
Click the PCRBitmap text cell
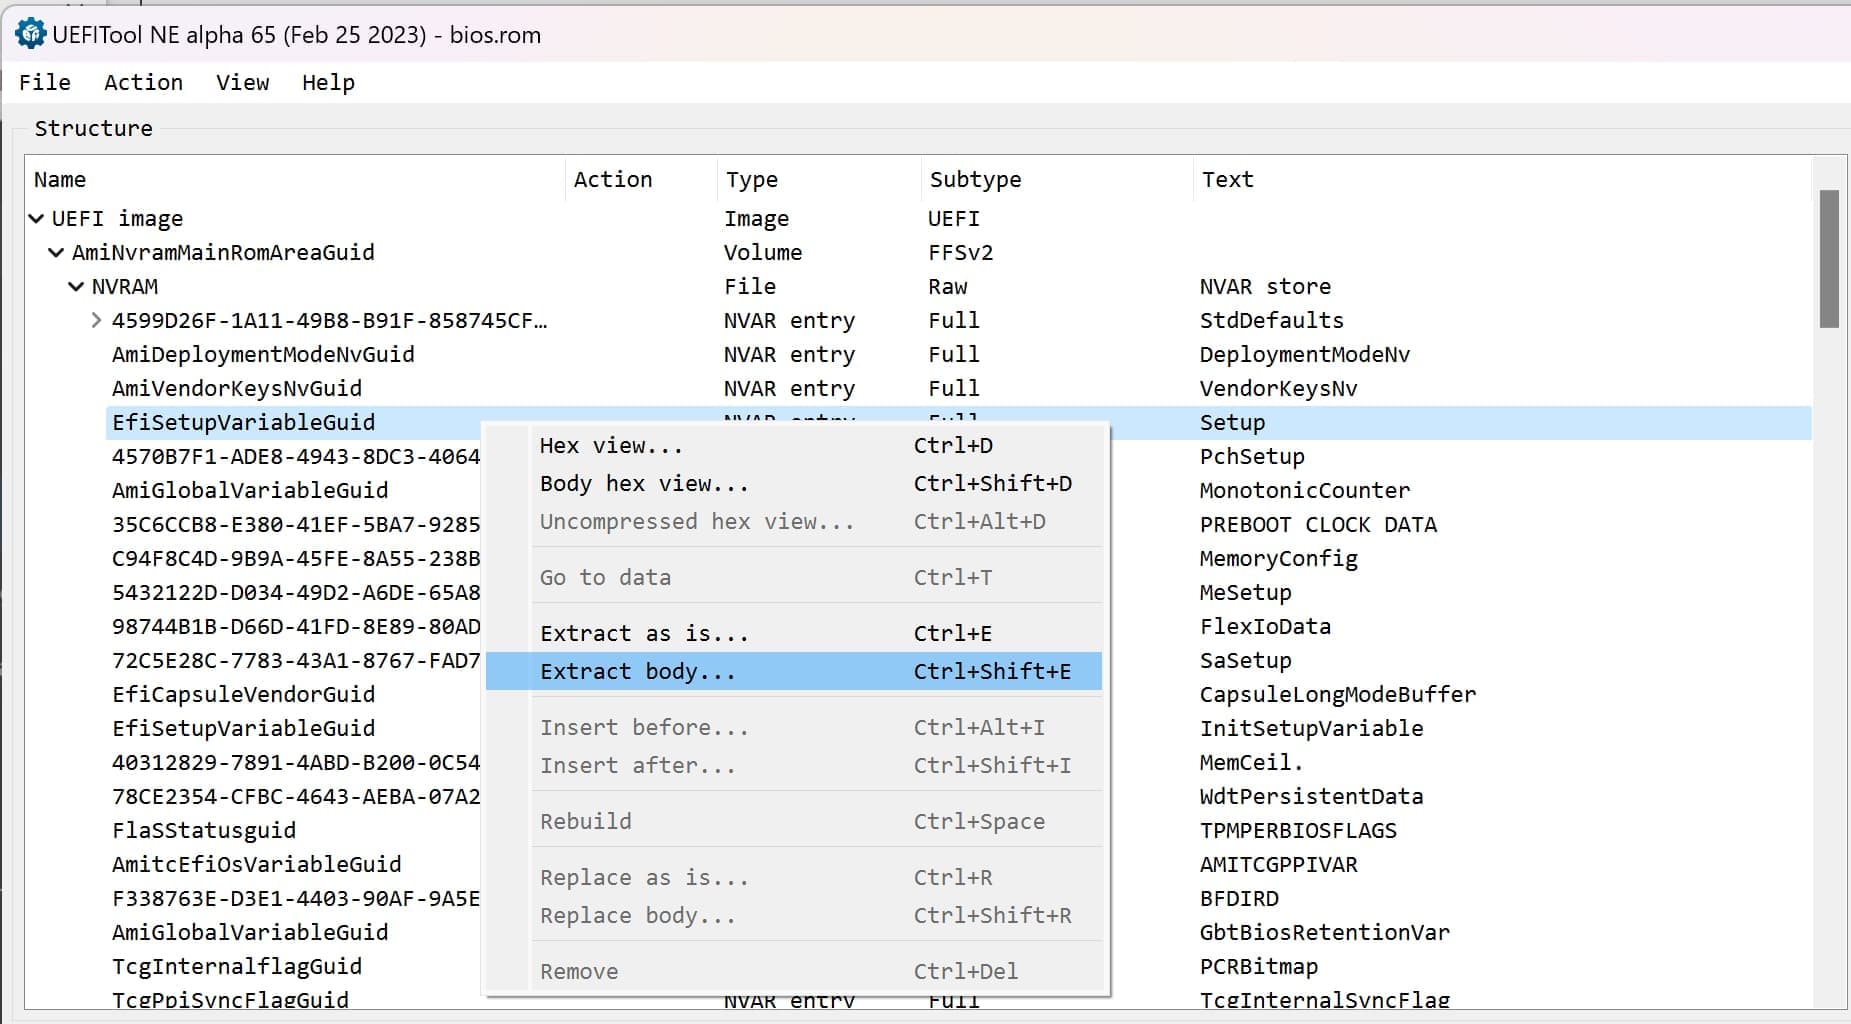(1259, 966)
